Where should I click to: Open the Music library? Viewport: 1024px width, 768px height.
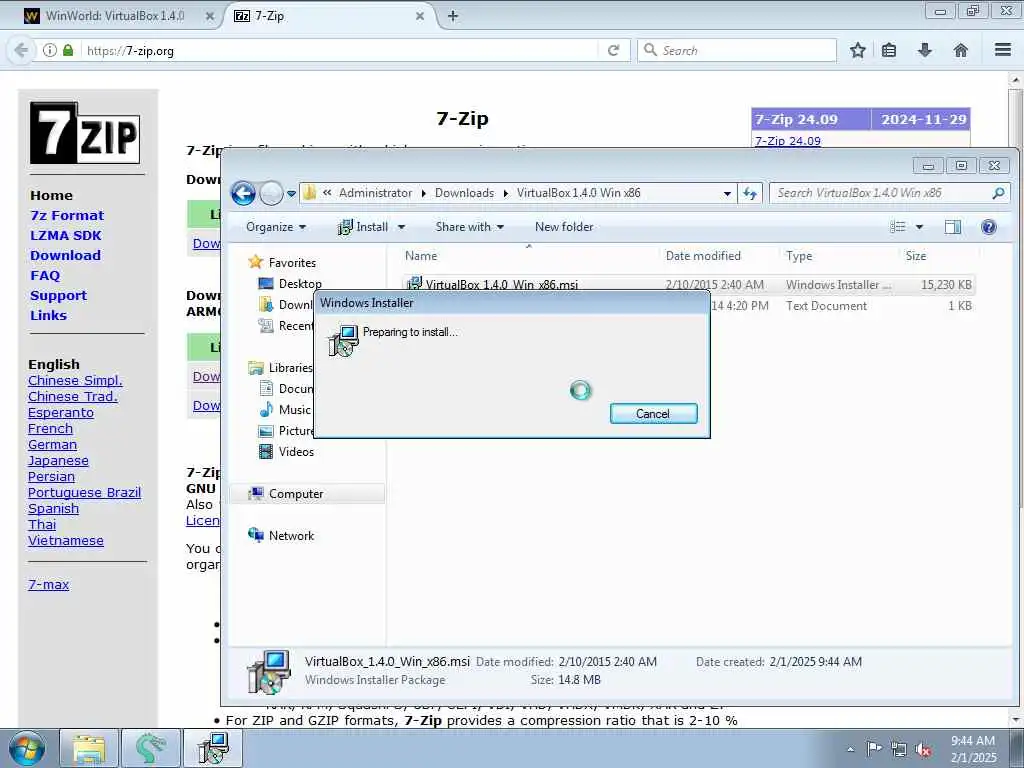pos(294,409)
